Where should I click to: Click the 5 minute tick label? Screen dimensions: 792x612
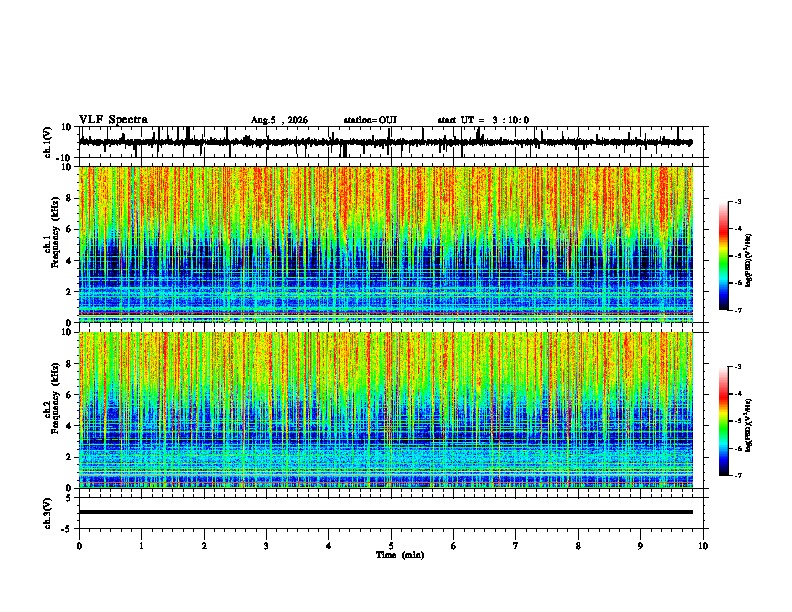pyautogui.click(x=391, y=546)
